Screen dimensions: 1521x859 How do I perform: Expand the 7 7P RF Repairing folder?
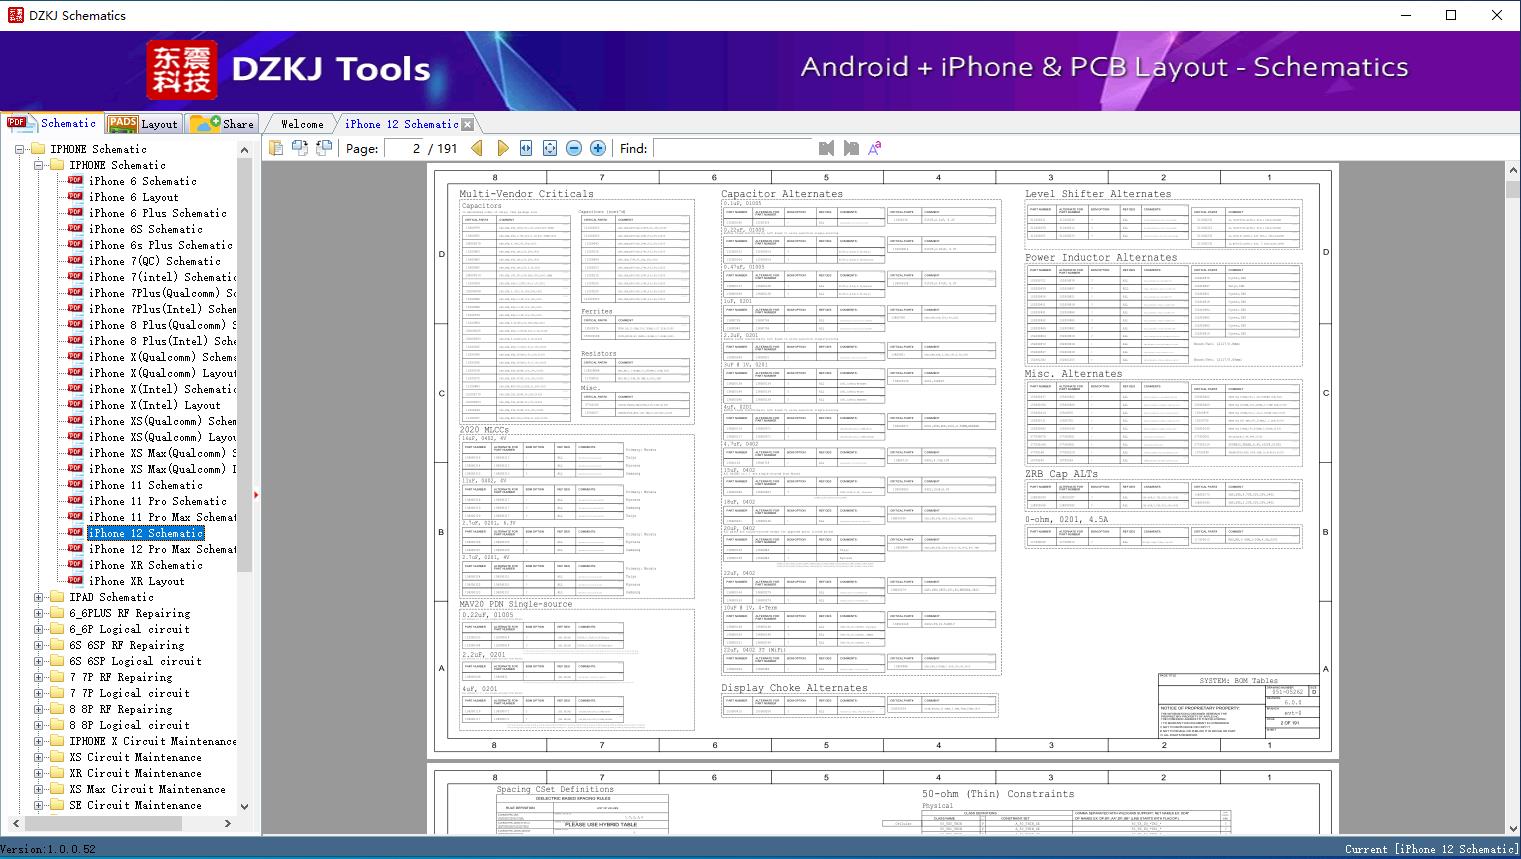(39, 677)
